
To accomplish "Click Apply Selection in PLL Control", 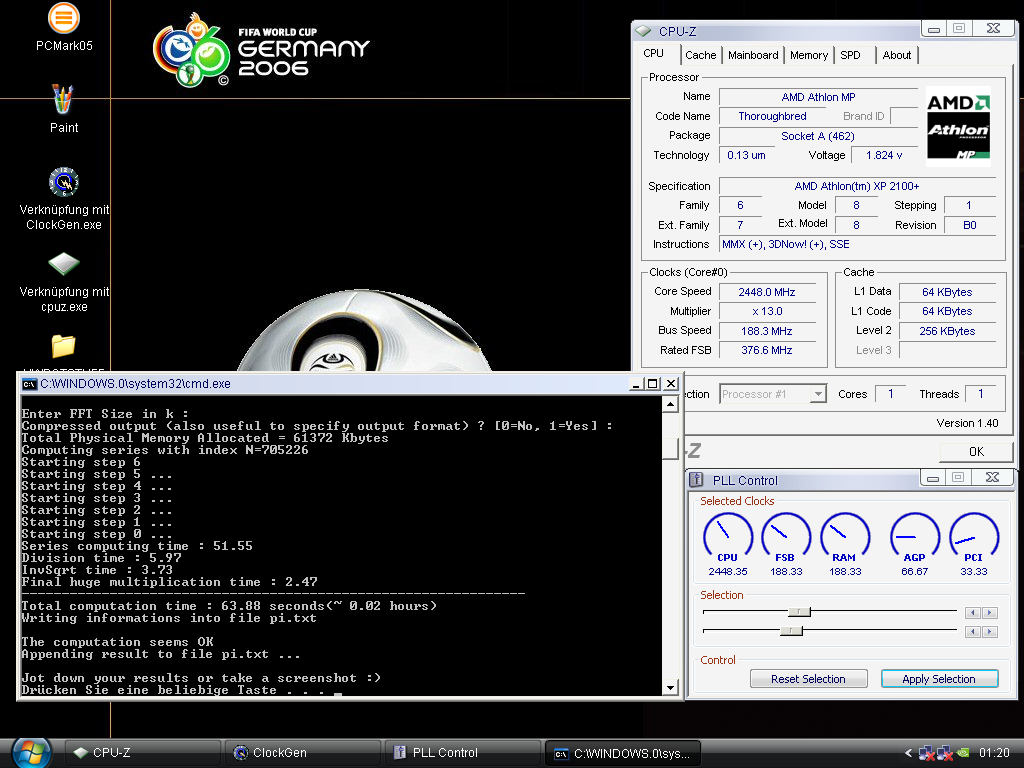I will (939, 679).
